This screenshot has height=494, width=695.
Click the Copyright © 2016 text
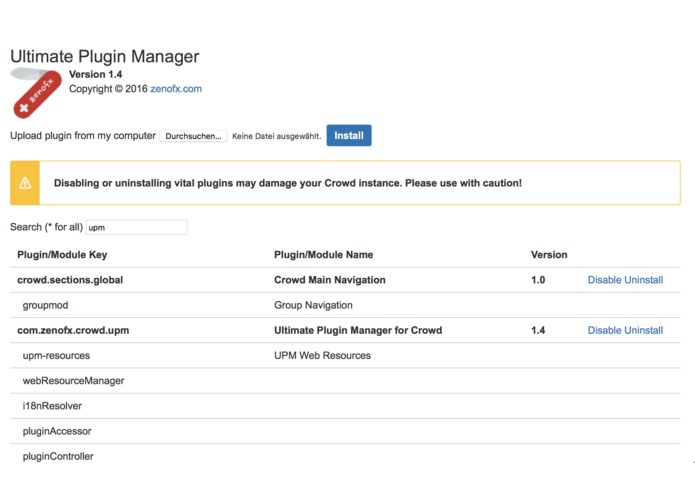108,89
